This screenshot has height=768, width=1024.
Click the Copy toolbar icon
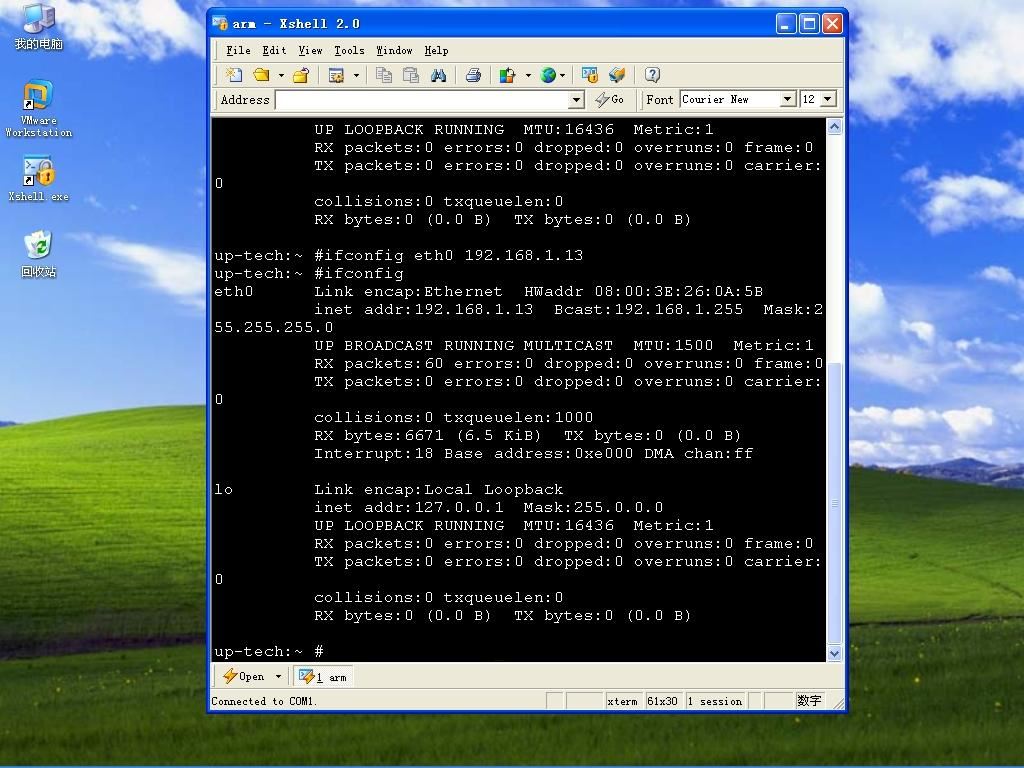[383, 75]
